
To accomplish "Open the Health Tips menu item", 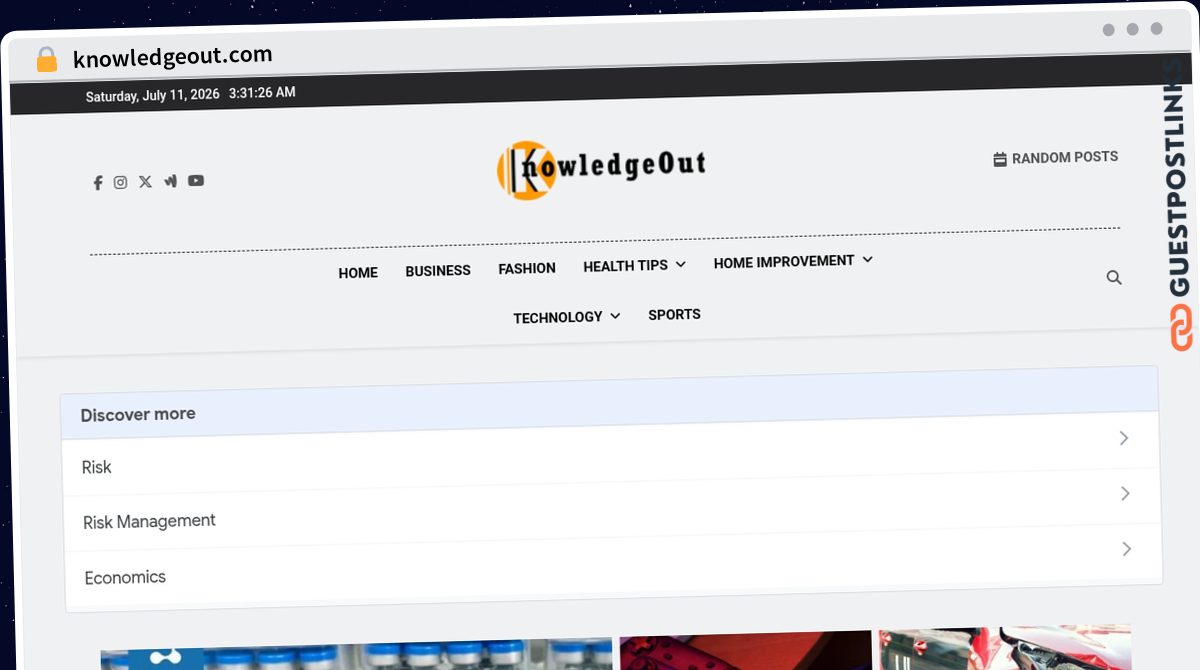I will (x=625, y=266).
